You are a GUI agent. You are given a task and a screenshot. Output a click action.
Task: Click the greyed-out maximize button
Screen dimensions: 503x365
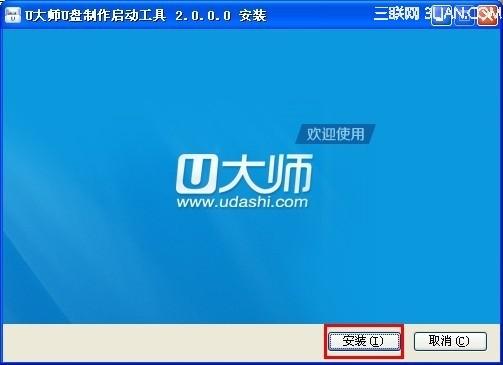pyautogui.click(x=464, y=15)
